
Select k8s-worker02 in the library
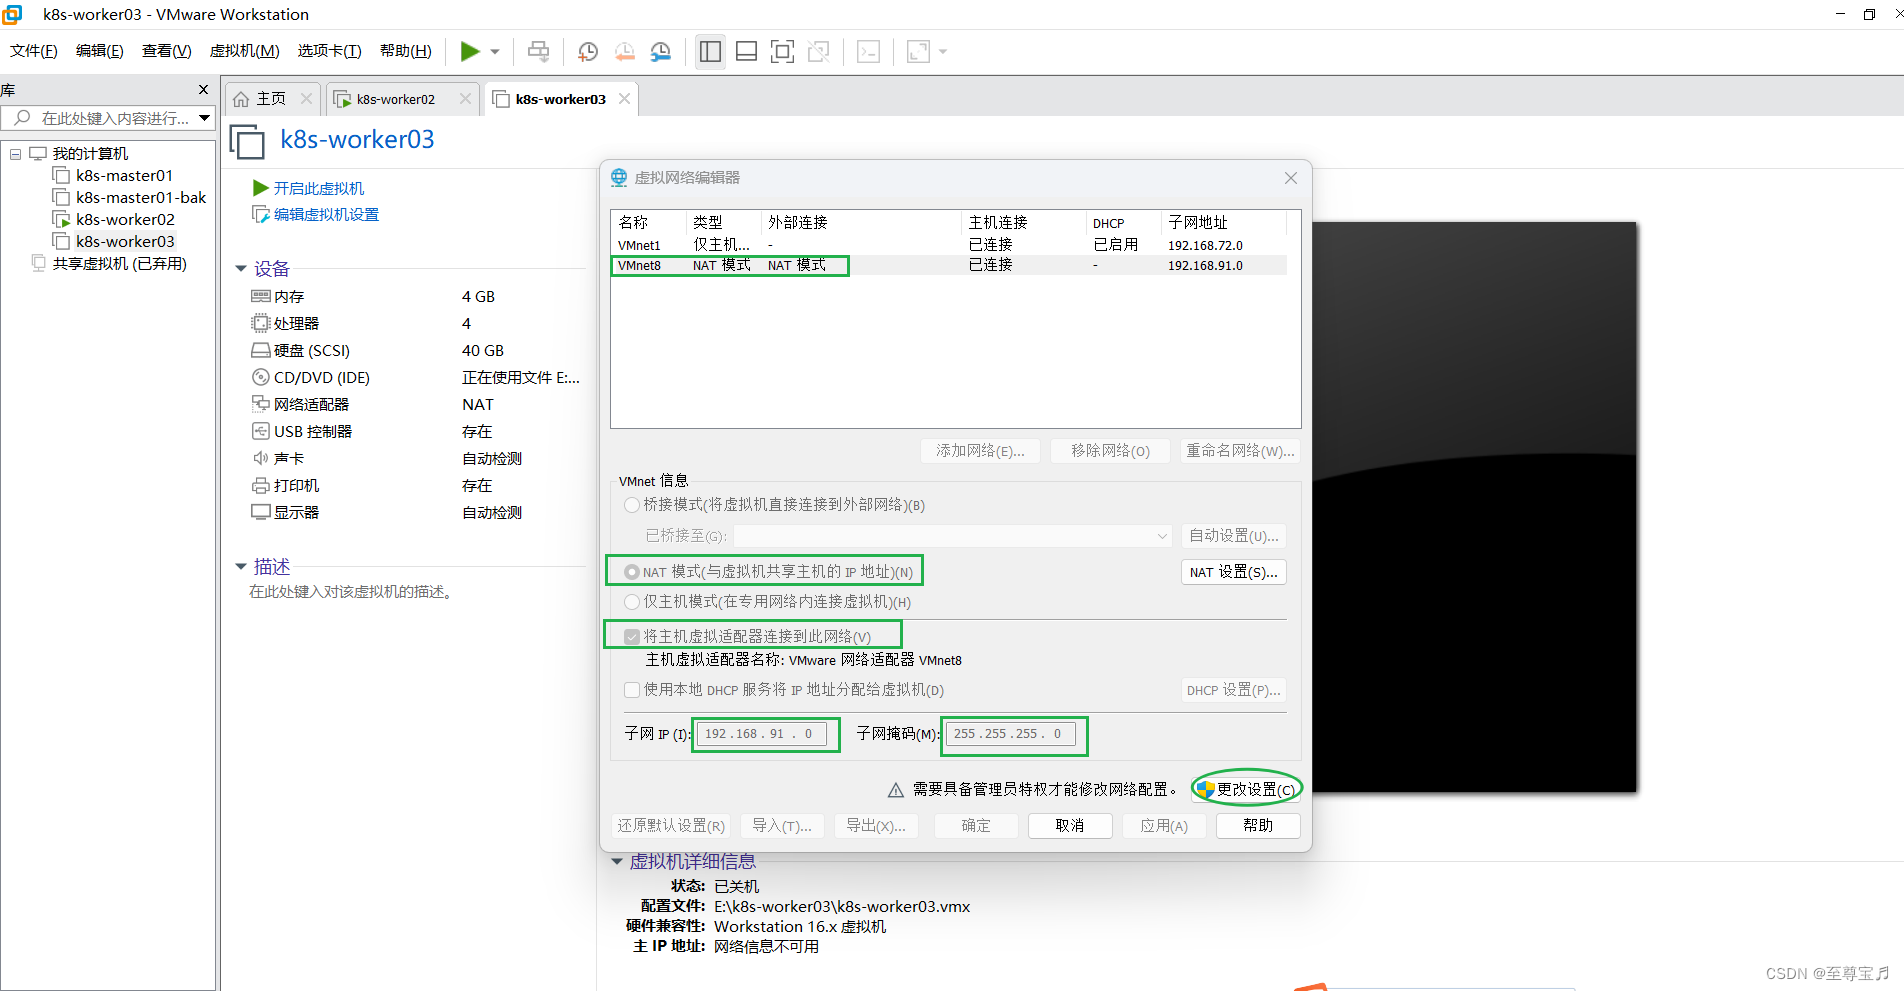(125, 220)
